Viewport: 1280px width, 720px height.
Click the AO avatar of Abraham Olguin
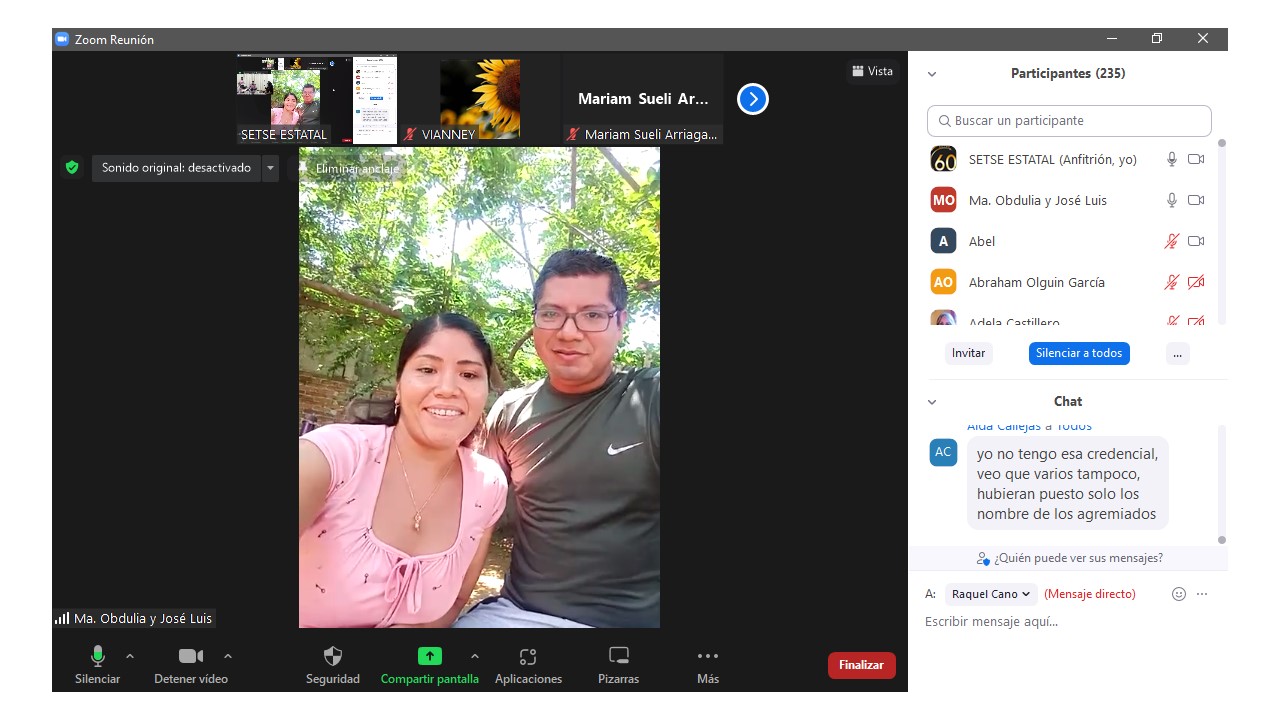[x=943, y=282]
